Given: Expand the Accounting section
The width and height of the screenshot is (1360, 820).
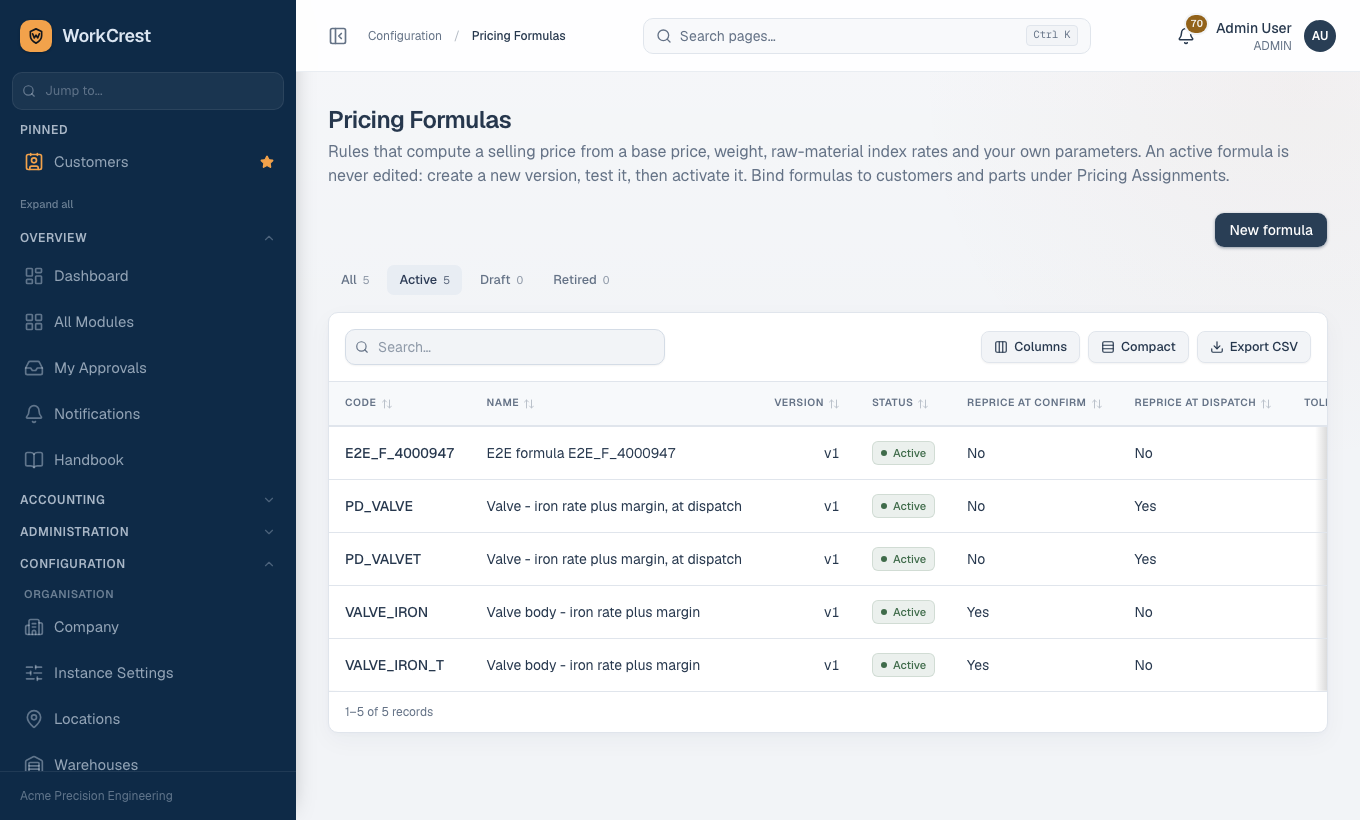Looking at the screenshot, I should [x=148, y=500].
